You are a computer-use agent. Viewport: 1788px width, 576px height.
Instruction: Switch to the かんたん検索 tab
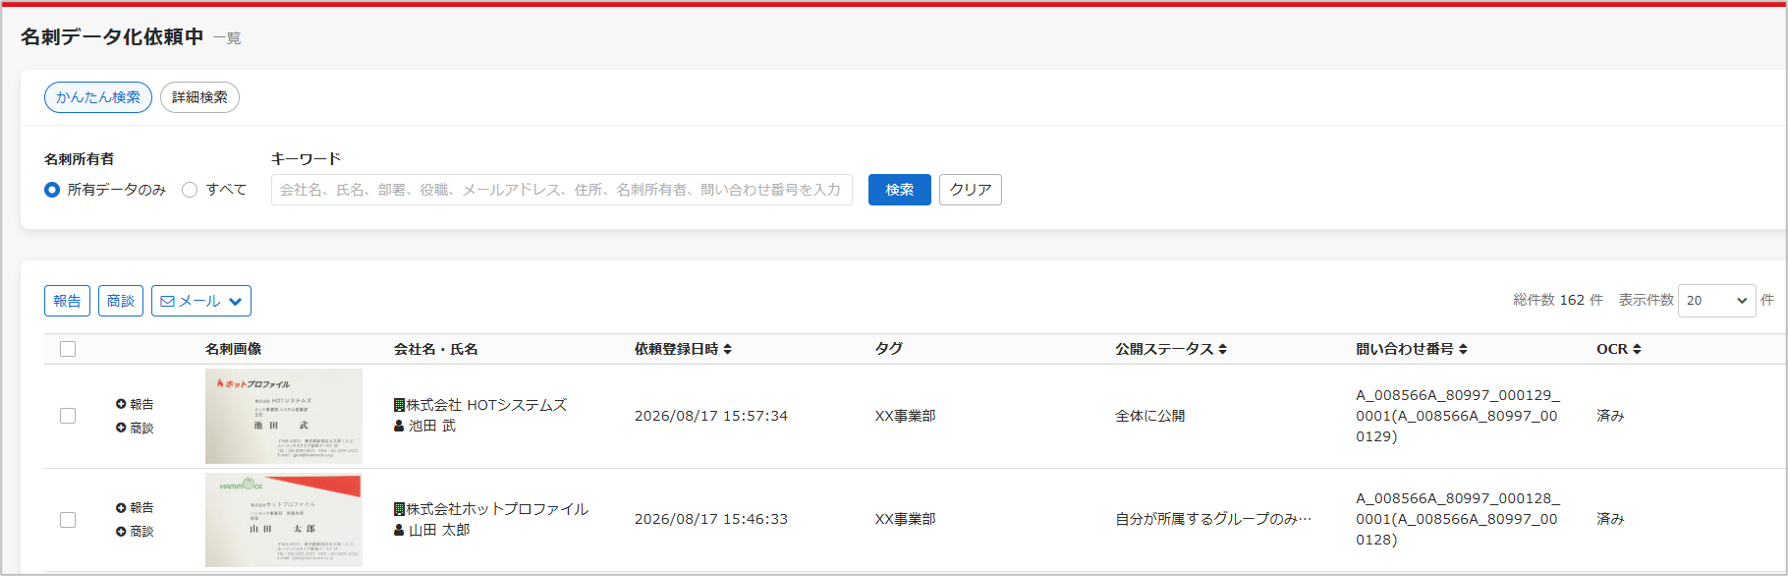(98, 97)
